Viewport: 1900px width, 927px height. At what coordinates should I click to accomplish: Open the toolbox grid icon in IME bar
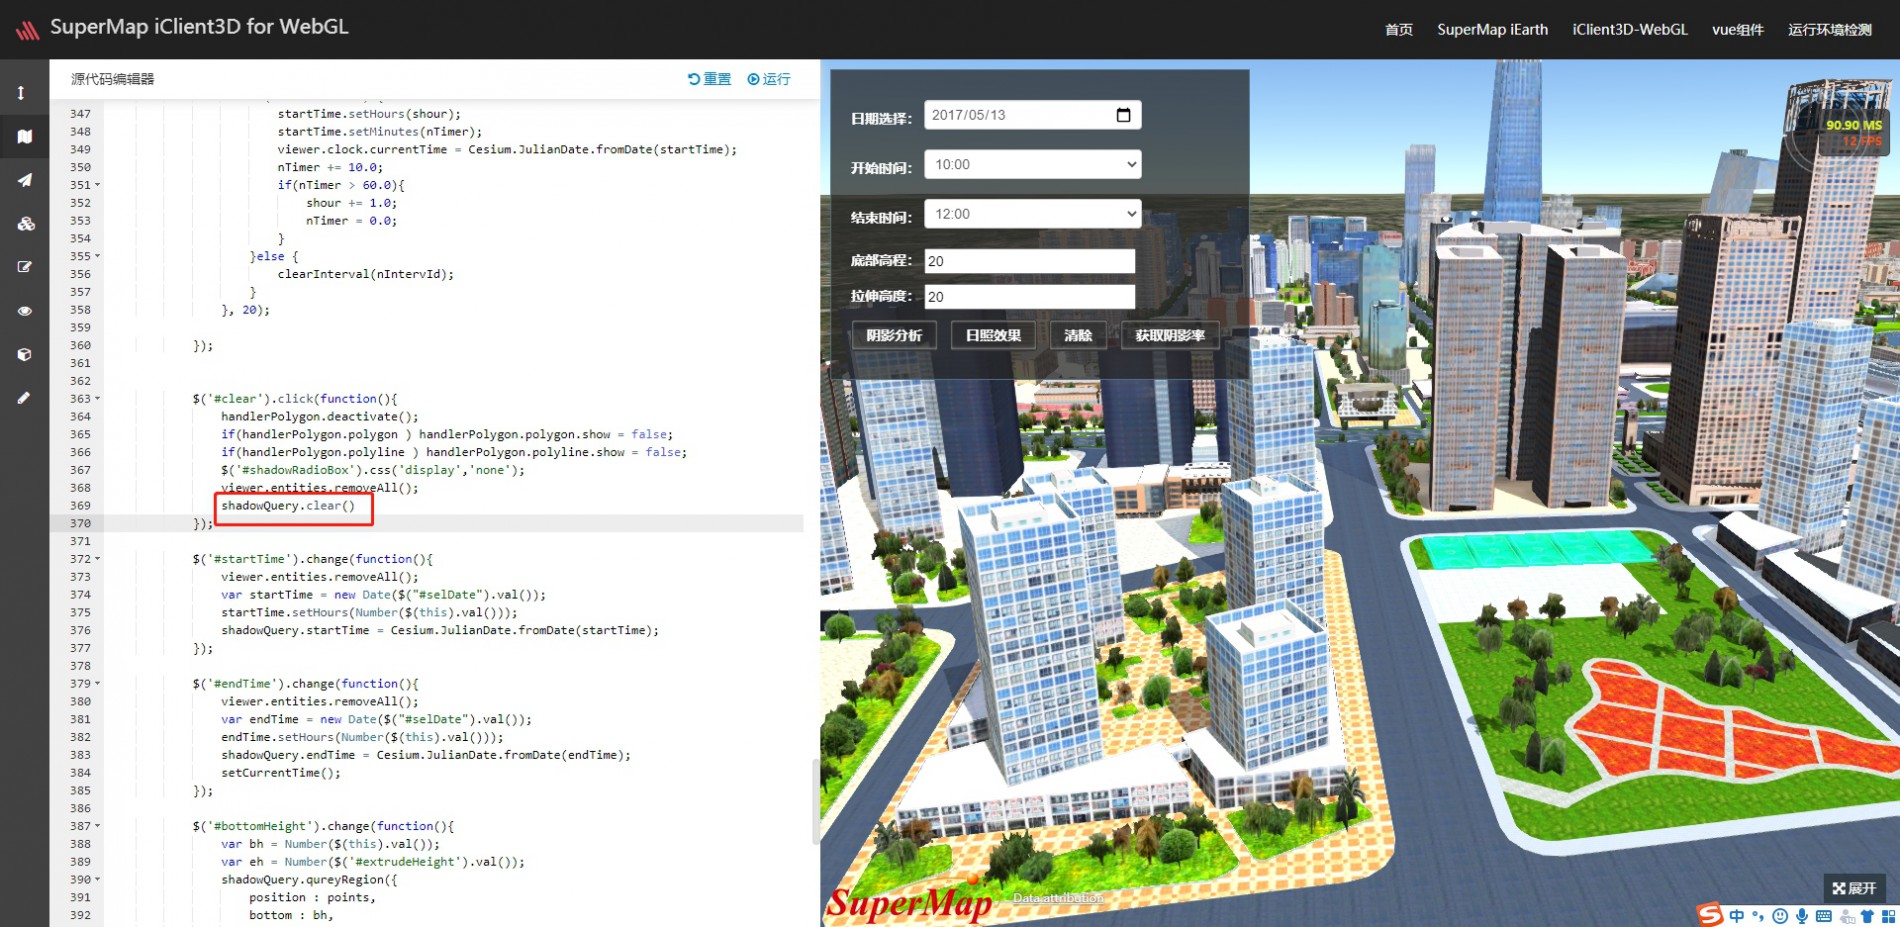click(x=1888, y=916)
